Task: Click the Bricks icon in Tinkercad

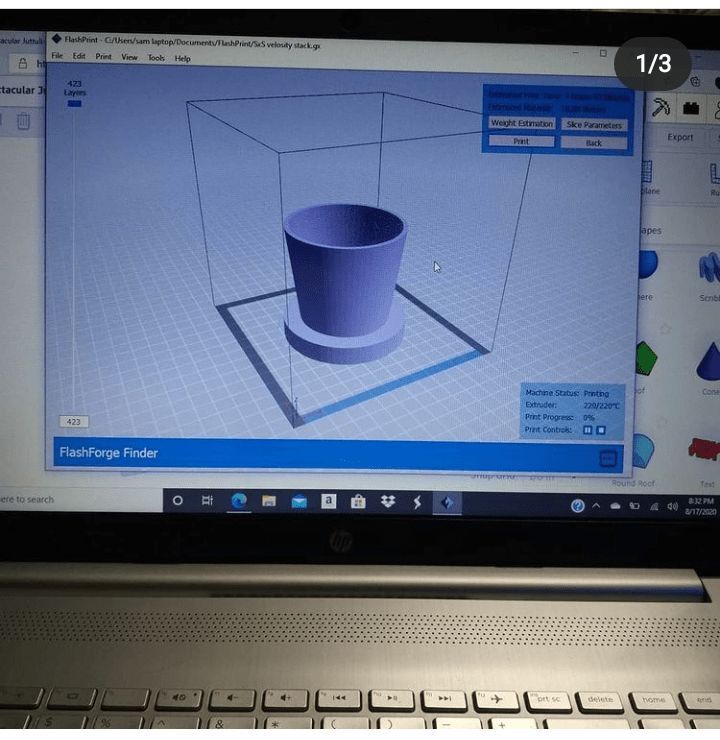Action: tap(691, 109)
